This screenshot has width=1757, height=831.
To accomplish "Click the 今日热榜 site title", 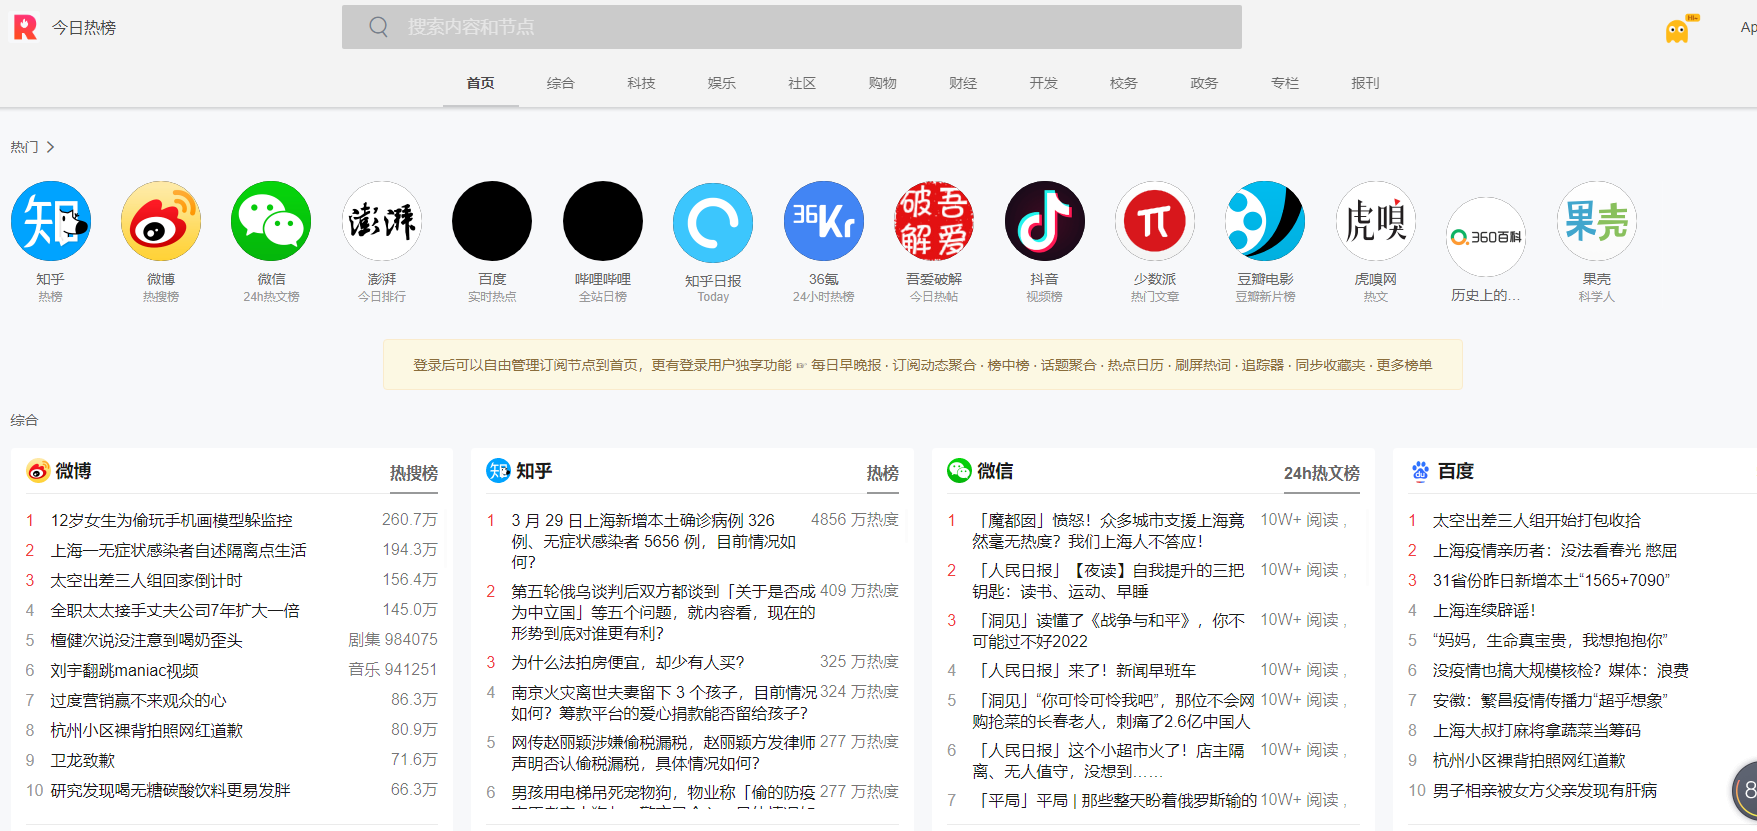I will click(84, 28).
